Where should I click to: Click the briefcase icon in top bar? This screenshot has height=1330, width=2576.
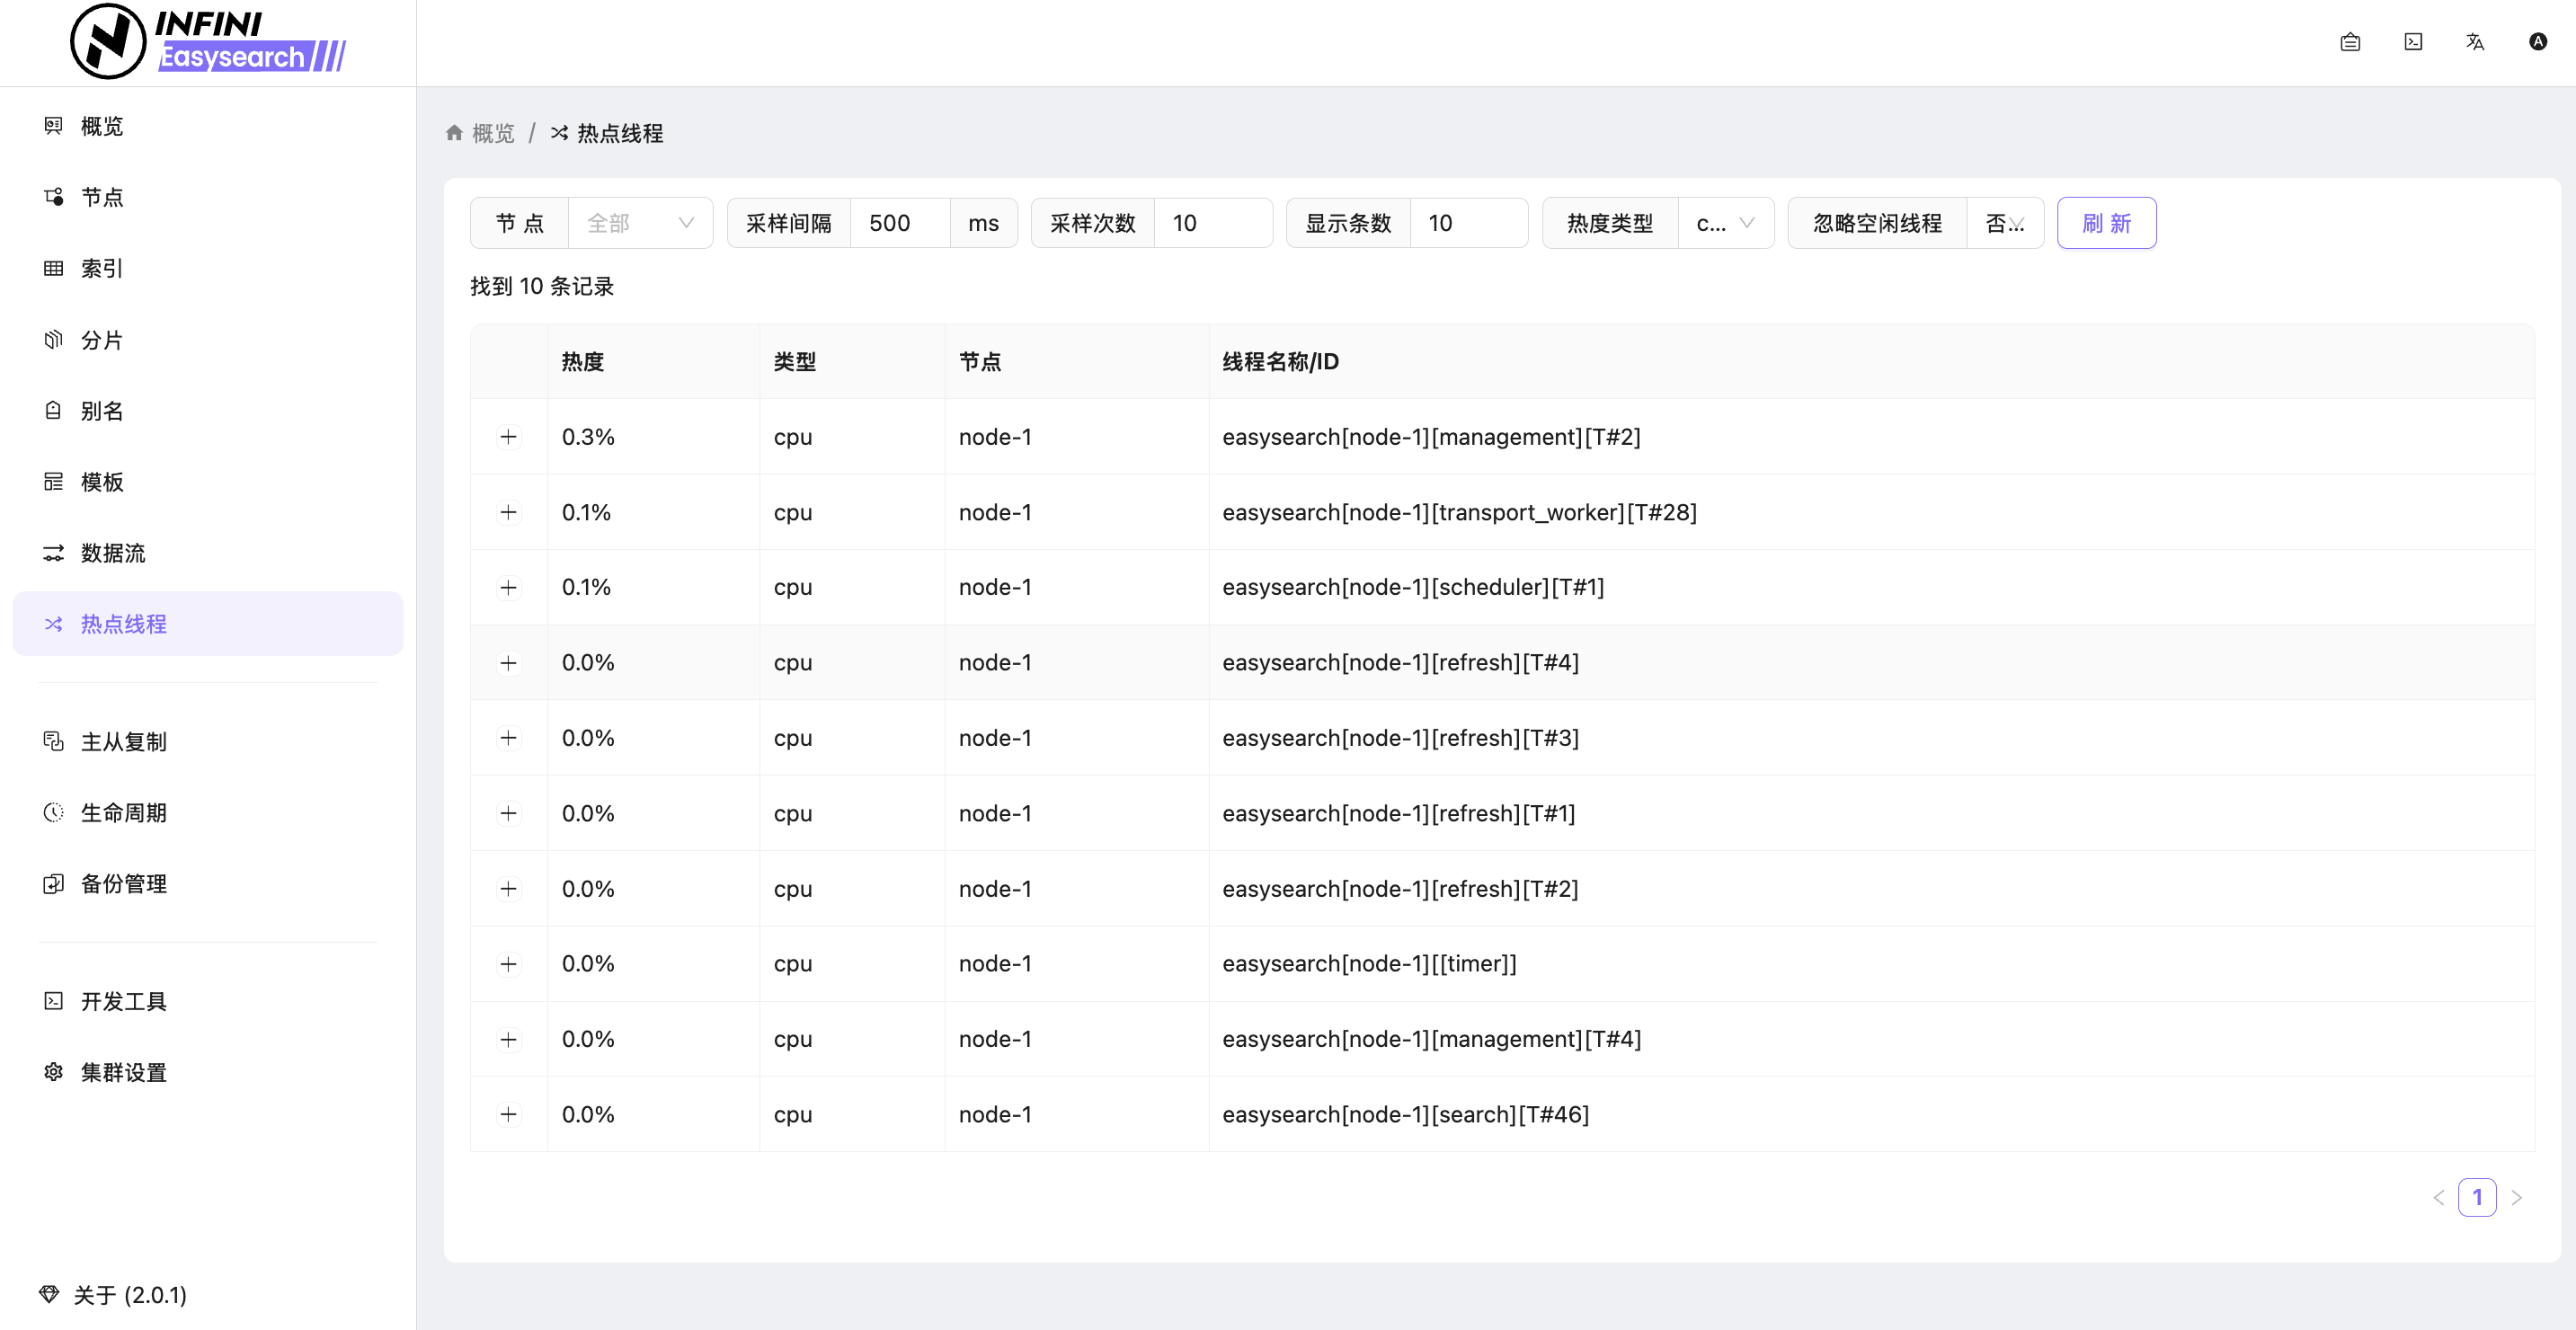pos(2350,42)
